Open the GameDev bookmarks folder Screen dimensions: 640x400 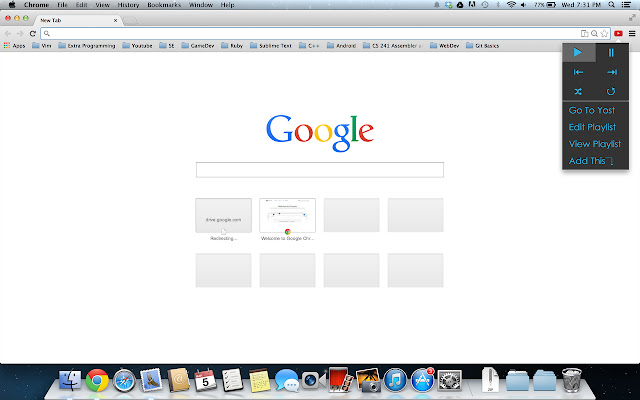click(198, 46)
